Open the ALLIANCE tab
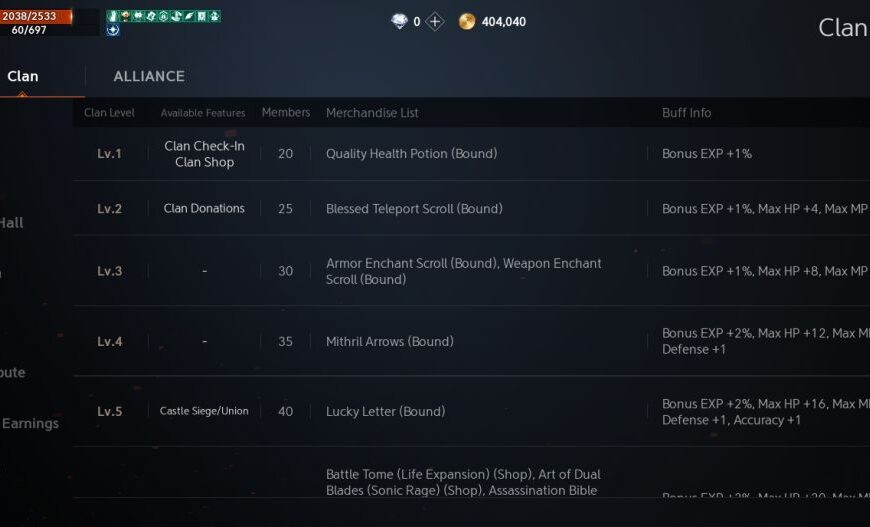870x527 pixels. coord(149,76)
